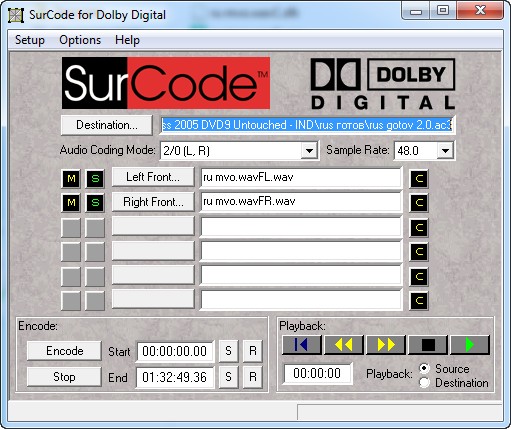Image resolution: width=511 pixels, height=429 pixels.
Task: Select Destination playback radio button
Action: coord(424,382)
